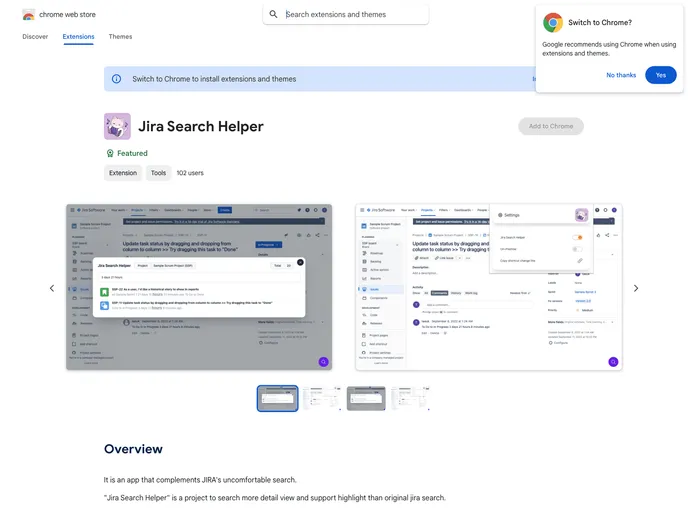Open the Themes tab
Viewport: 688px width, 512px height.
click(x=120, y=37)
